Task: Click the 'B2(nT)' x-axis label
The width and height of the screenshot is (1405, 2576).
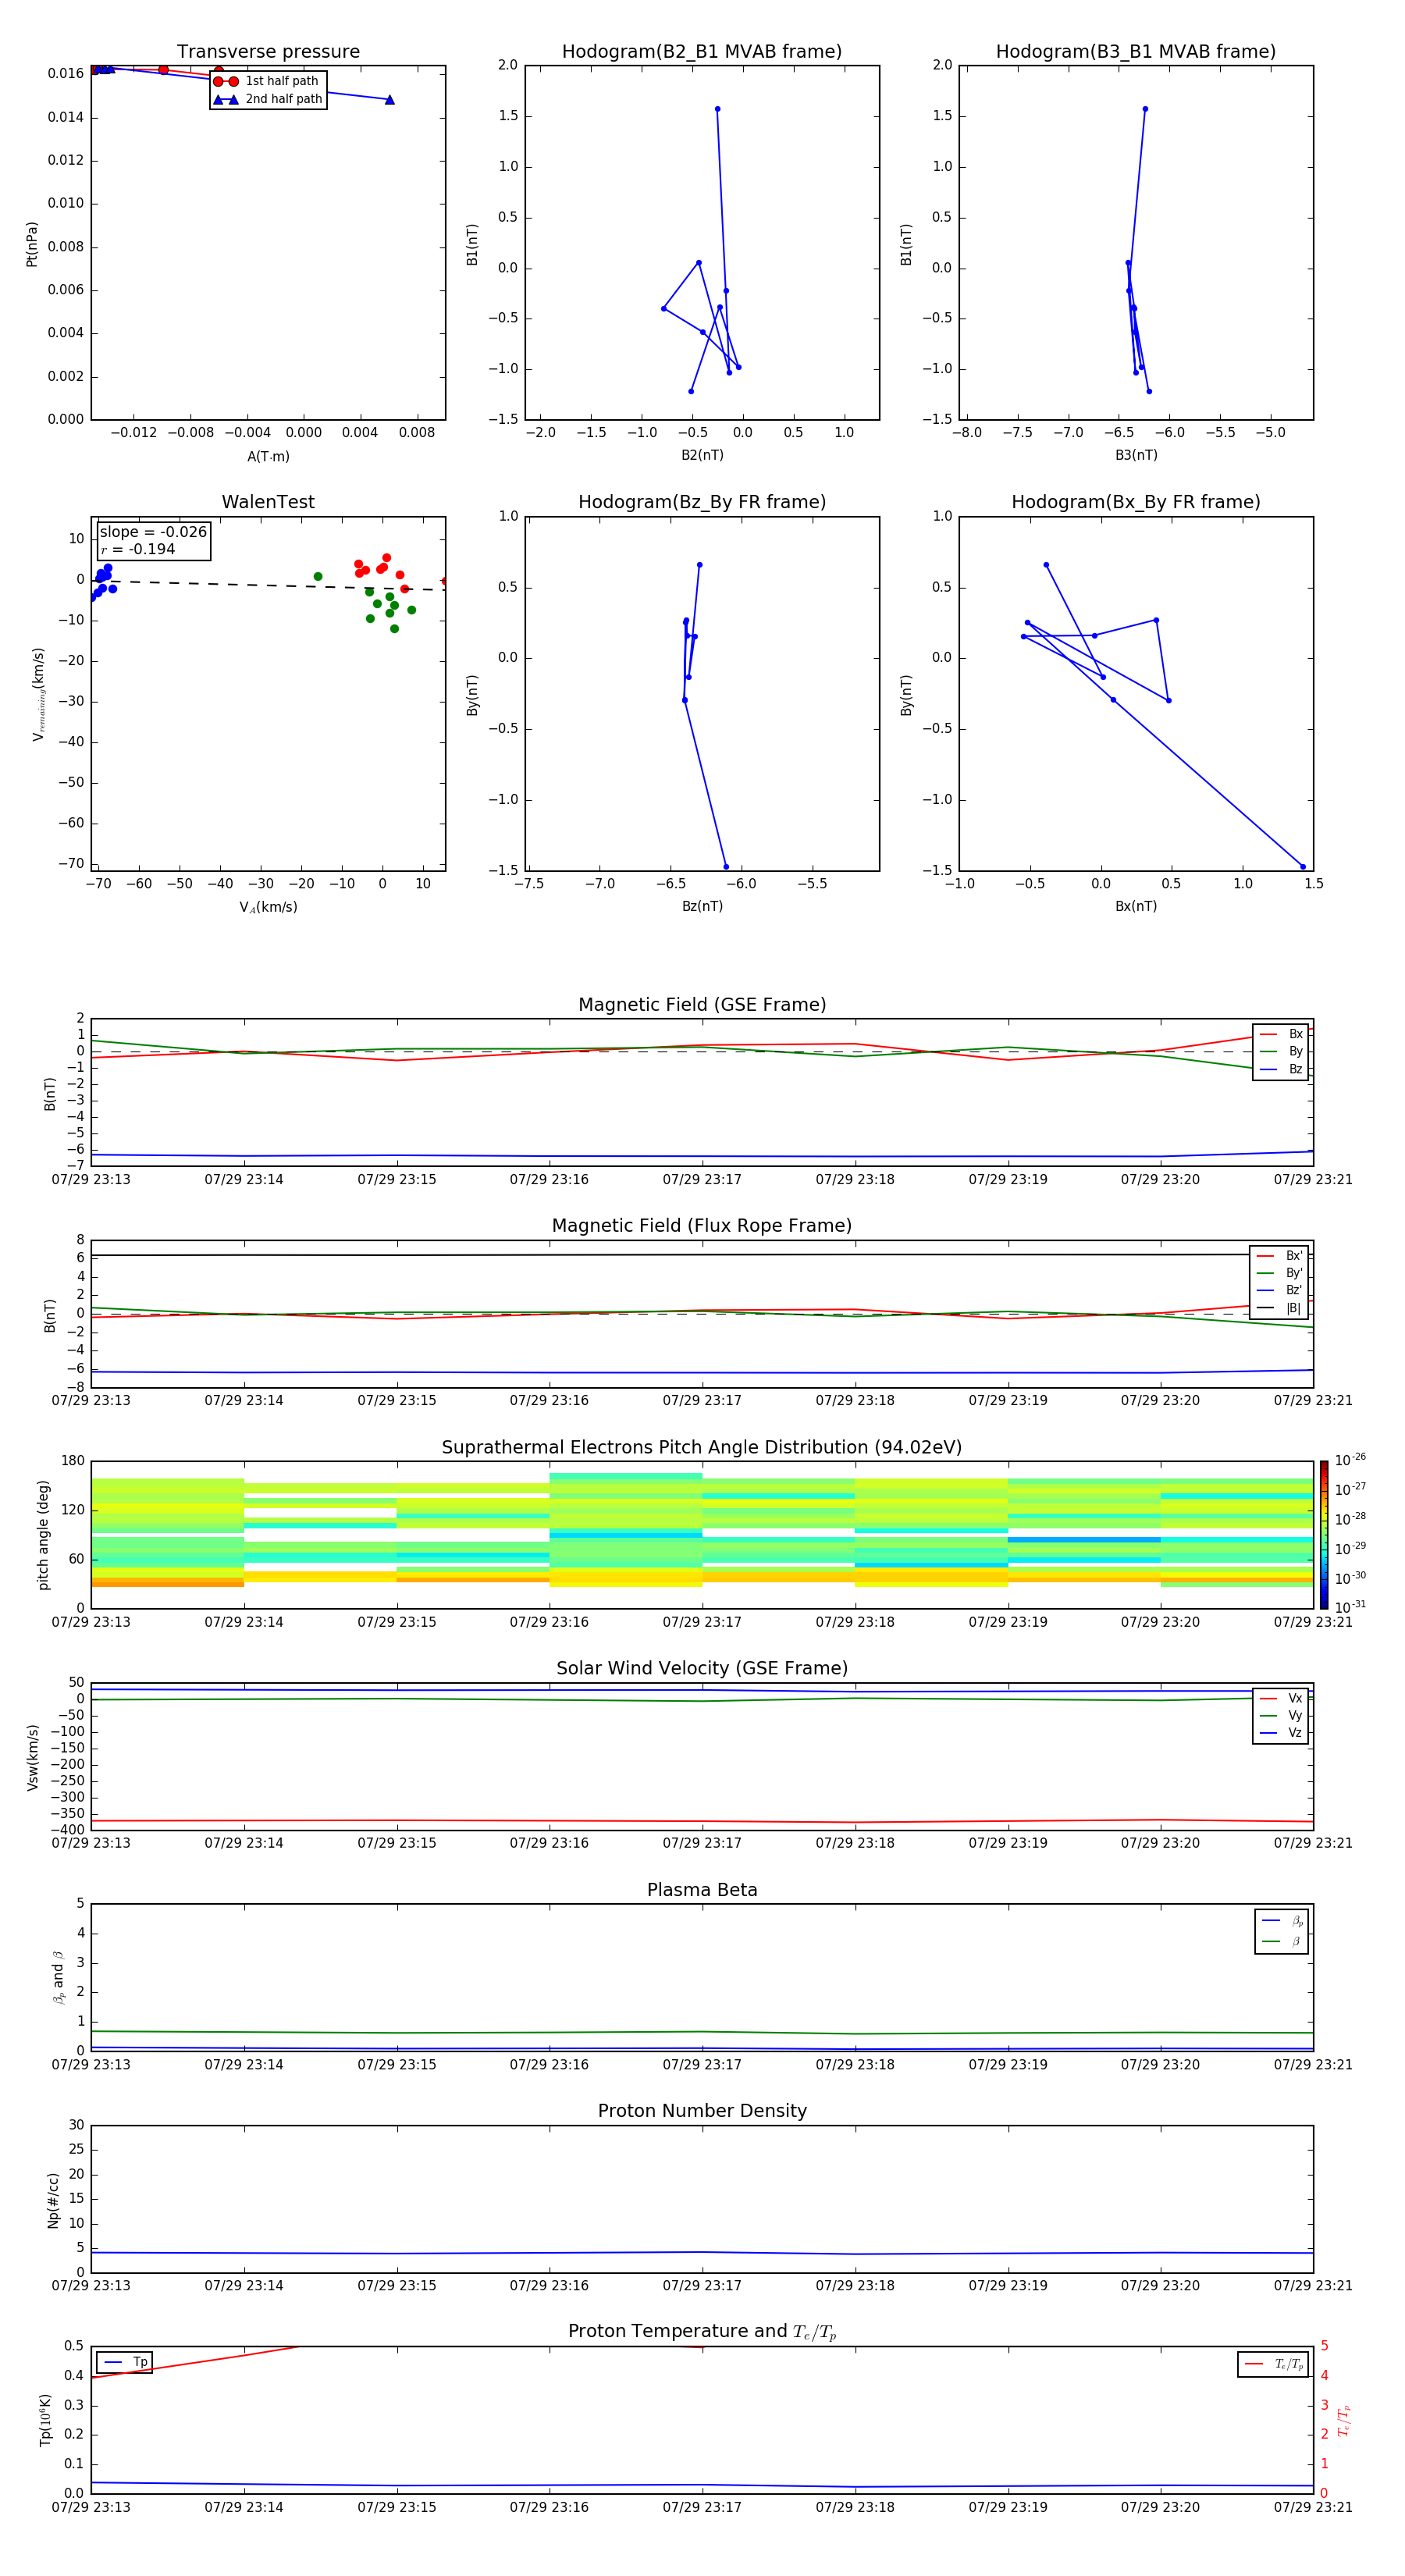Action: [x=702, y=456]
